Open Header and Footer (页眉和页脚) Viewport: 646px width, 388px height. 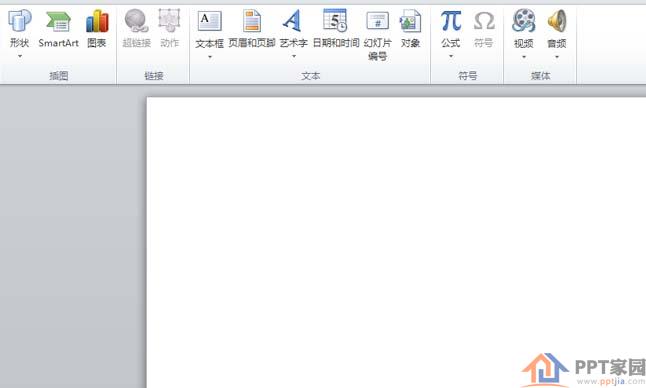click(x=252, y=21)
